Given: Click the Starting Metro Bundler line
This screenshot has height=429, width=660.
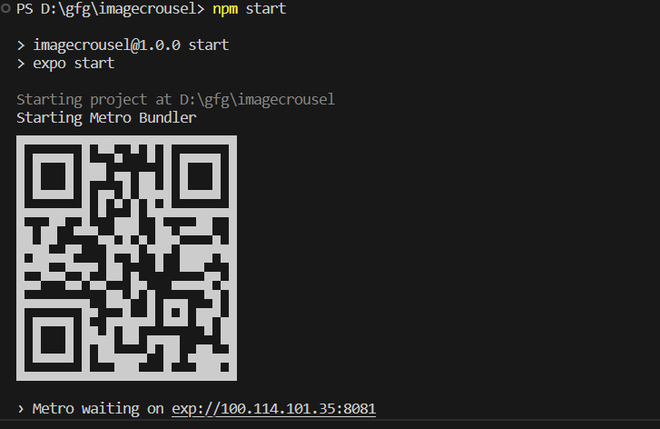Looking at the screenshot, I should pos(106,118).
